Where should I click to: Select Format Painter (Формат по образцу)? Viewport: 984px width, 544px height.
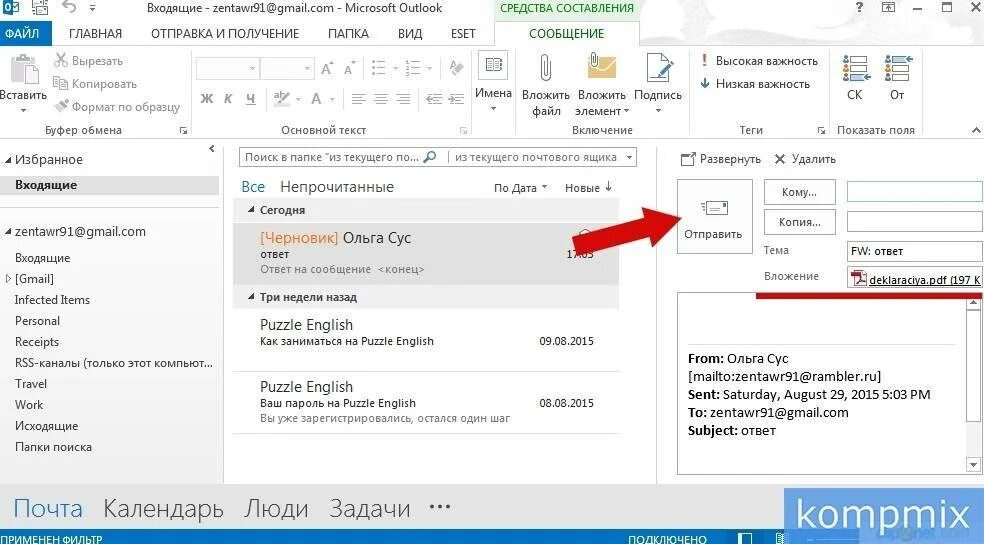point(117,107)
